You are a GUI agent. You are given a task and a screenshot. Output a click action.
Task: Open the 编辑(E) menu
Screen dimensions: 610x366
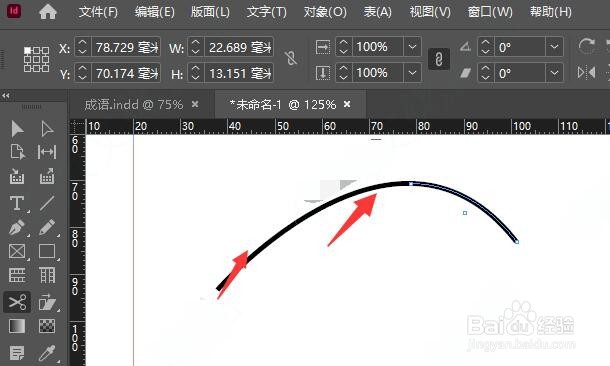click(154, 12)
